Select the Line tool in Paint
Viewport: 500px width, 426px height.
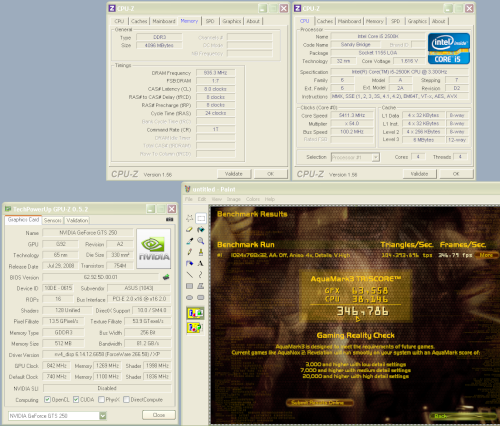point(190,275)
